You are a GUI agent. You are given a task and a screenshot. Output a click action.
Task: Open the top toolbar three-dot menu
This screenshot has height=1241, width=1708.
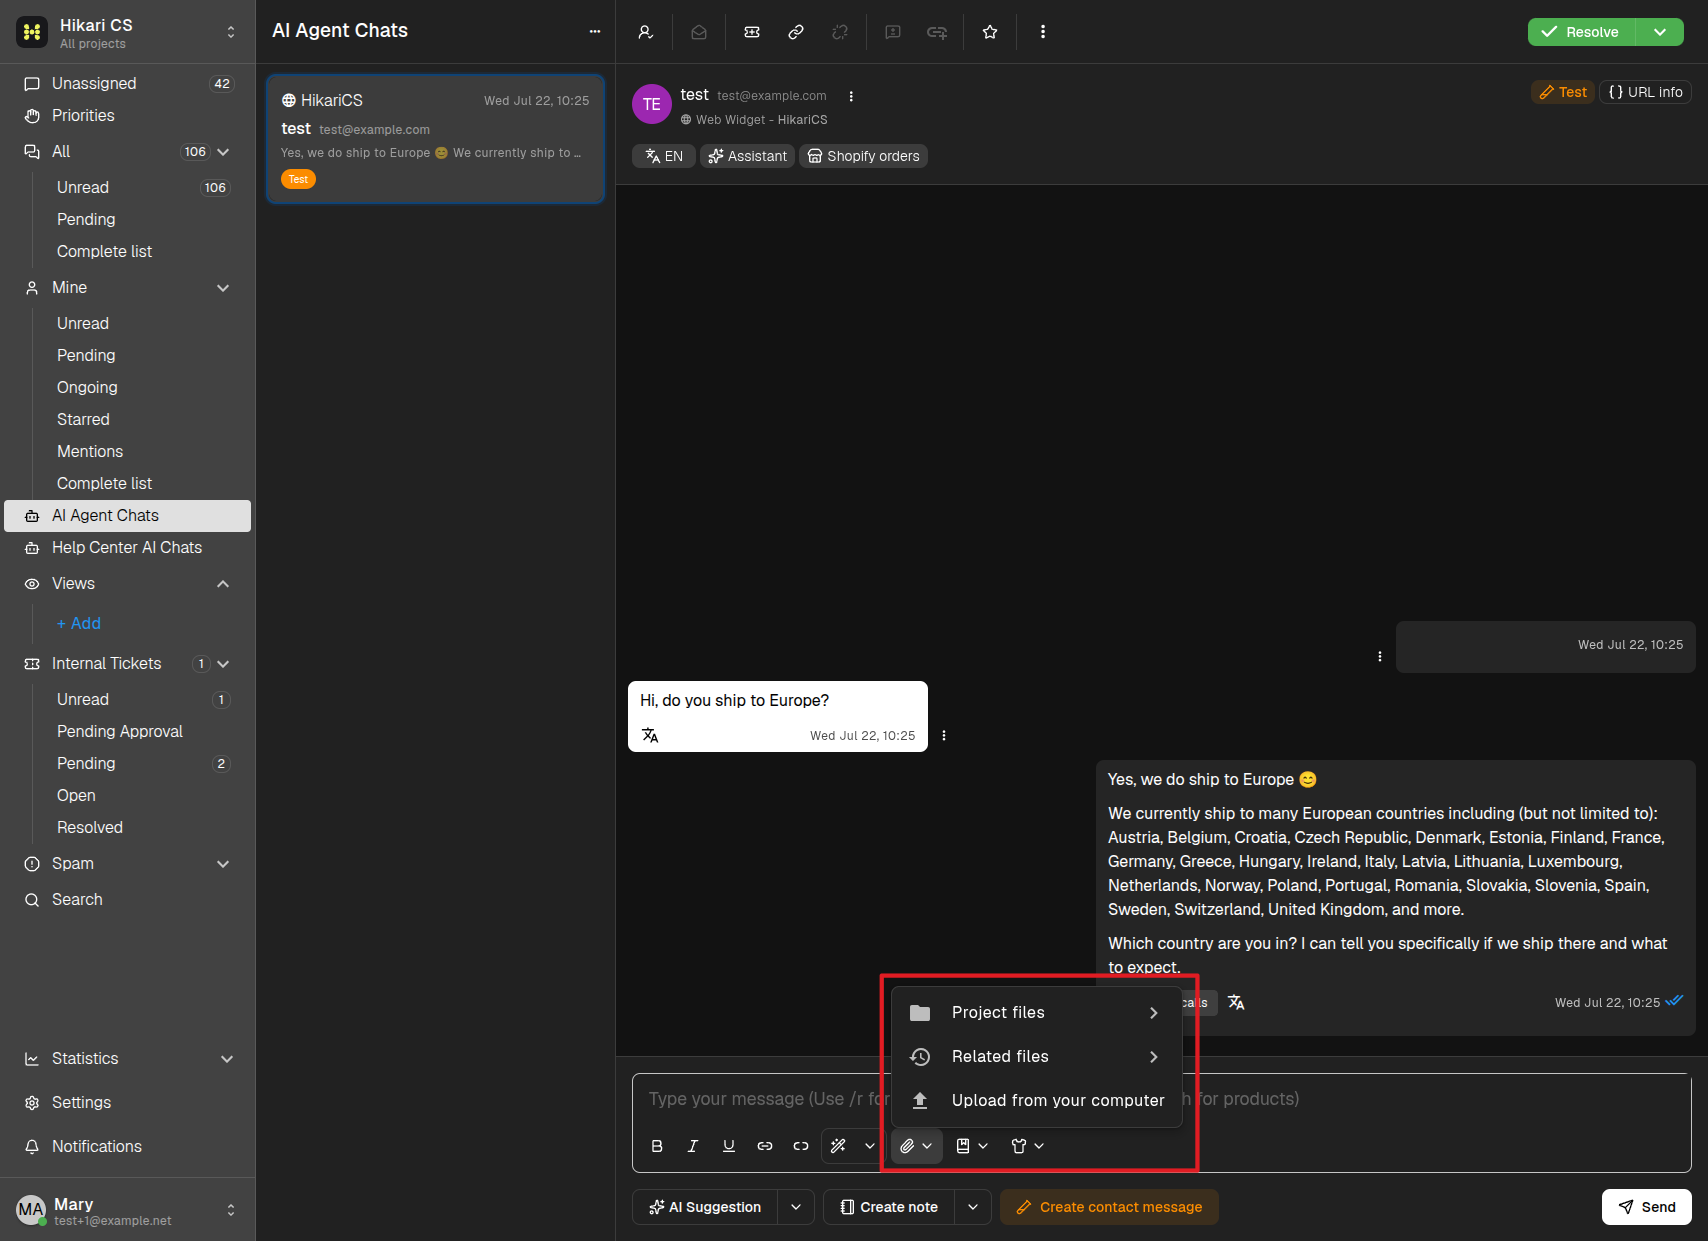pyautogui.click(x=1043, y=32)
